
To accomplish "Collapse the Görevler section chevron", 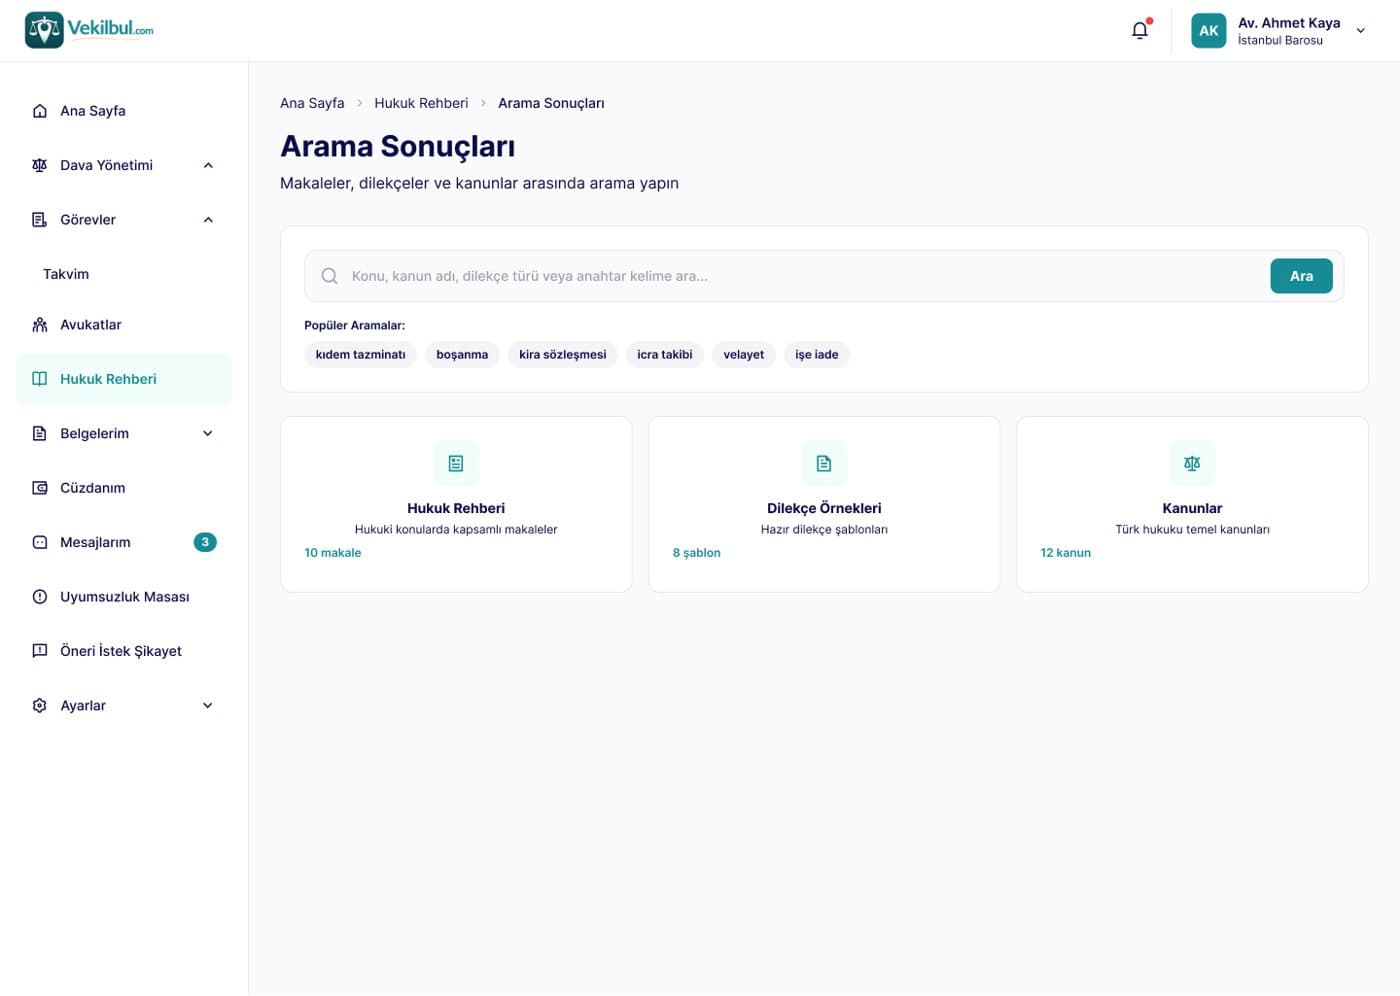I will coord(208,220).
